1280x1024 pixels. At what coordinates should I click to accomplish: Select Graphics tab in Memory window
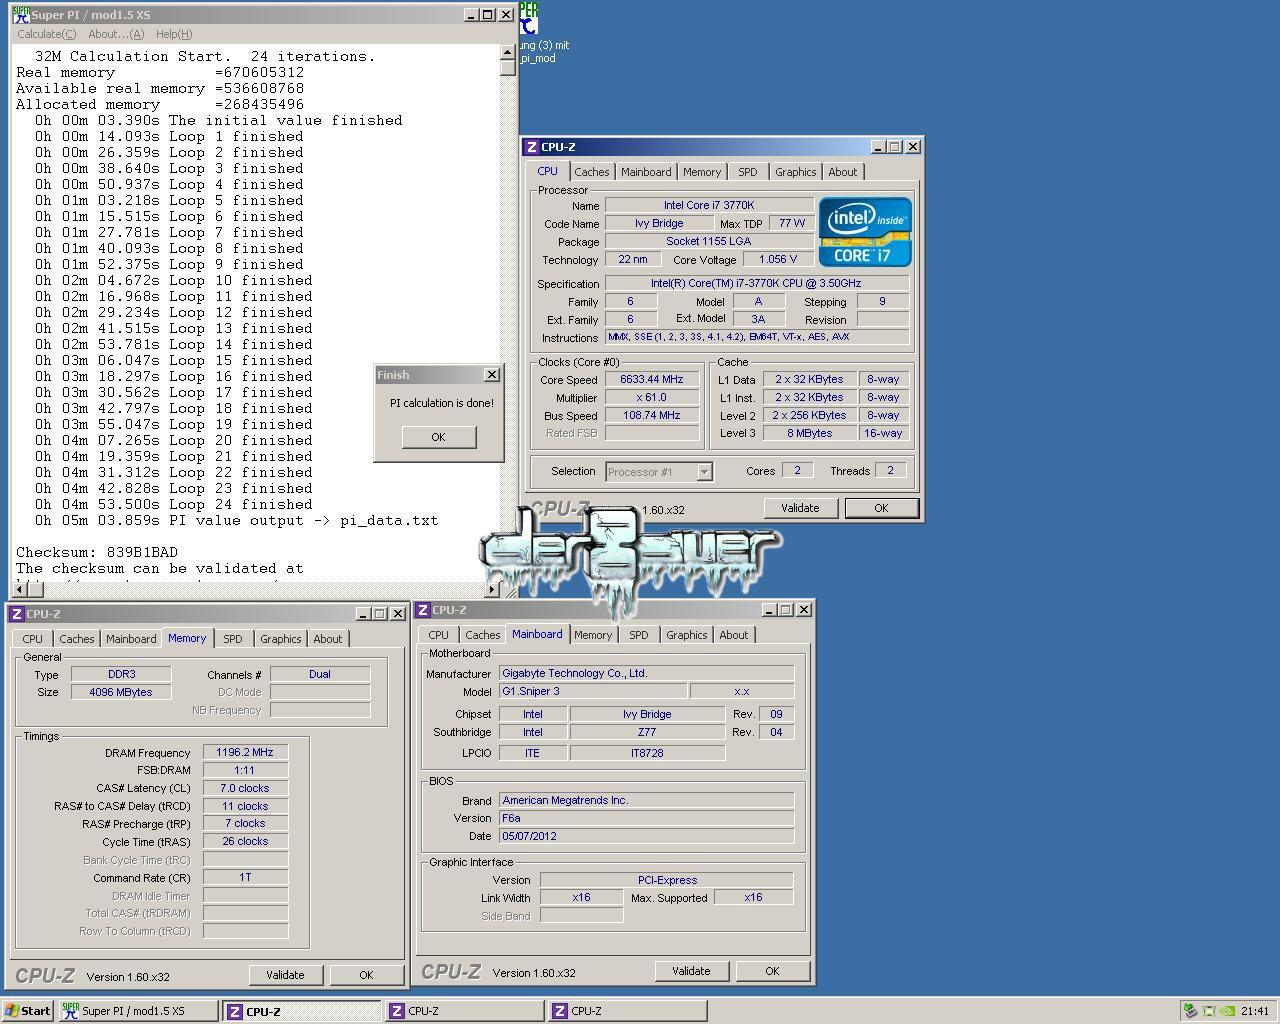(281, 639)
